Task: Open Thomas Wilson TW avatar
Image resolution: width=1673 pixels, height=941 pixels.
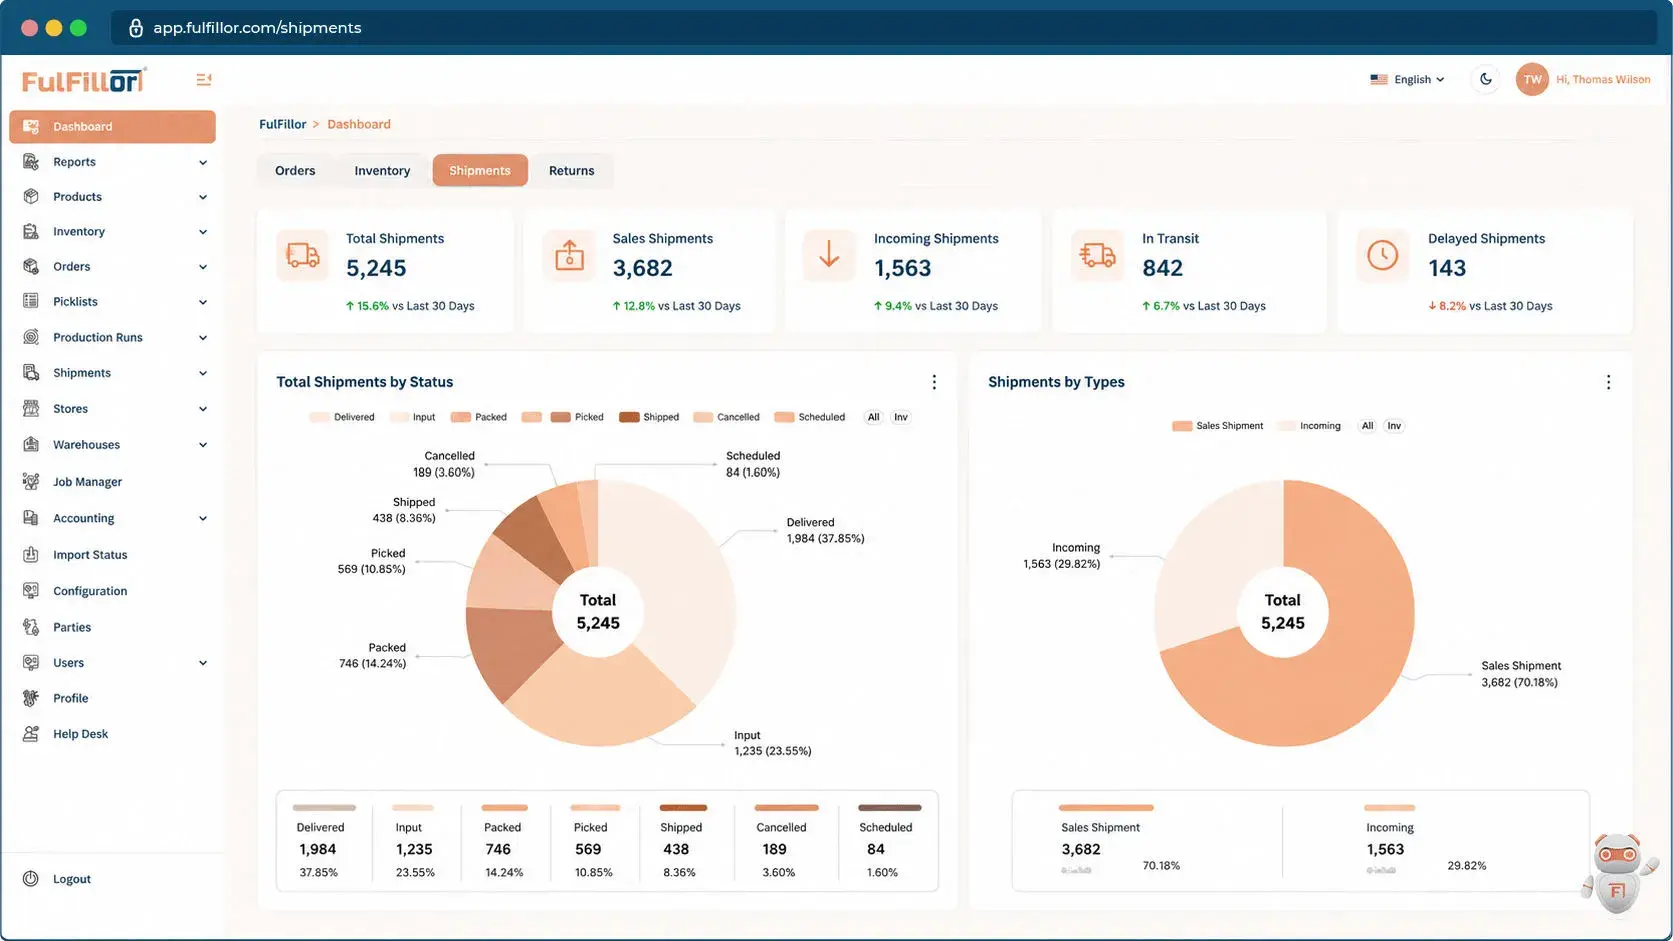Action: 1532,79
